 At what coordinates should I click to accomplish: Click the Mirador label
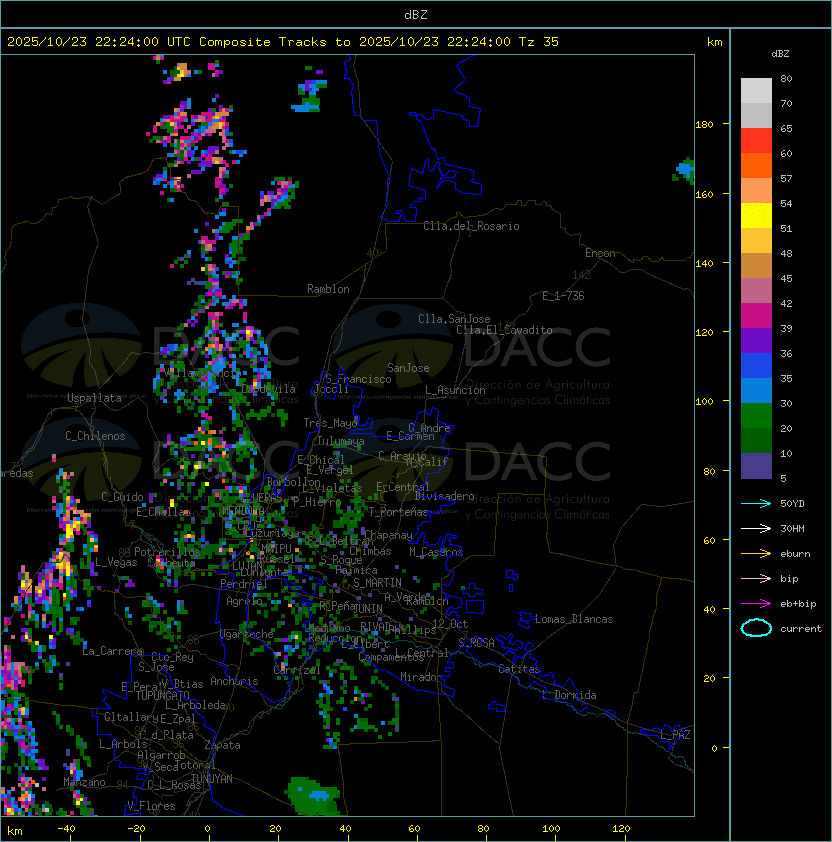422,677
